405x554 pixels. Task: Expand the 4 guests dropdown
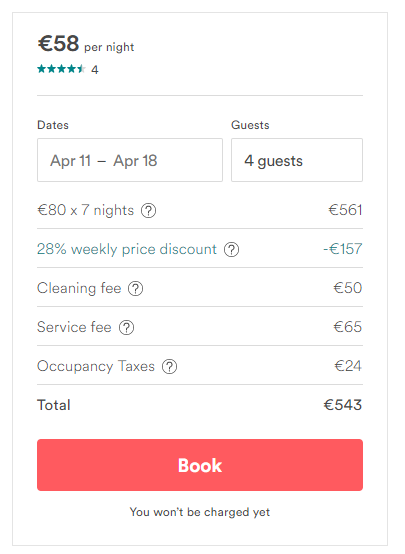click(x=297, y=160)
